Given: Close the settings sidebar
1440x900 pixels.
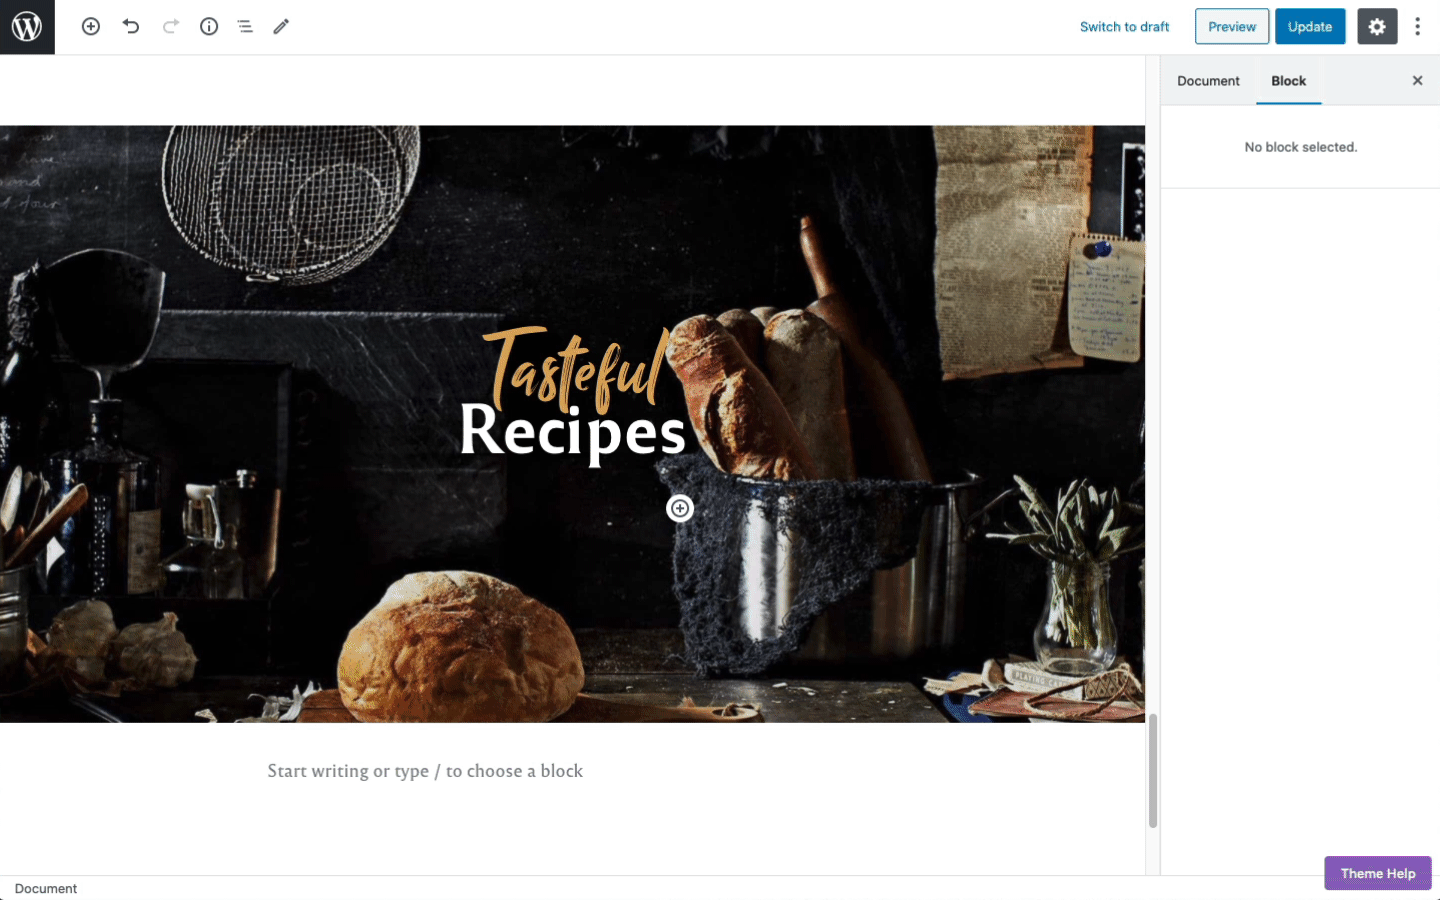Looking at the screenshot, I should pyautogui.click(x=1417, y=81).
